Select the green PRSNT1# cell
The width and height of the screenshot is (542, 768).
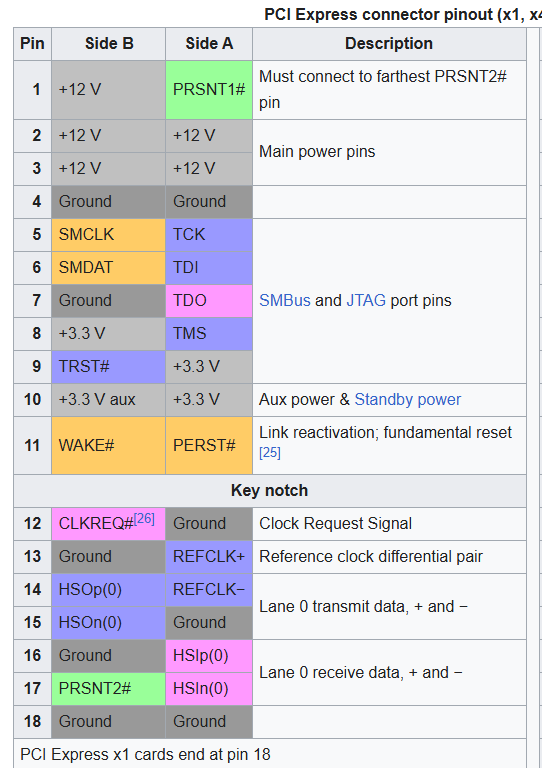tap(209, 90)
